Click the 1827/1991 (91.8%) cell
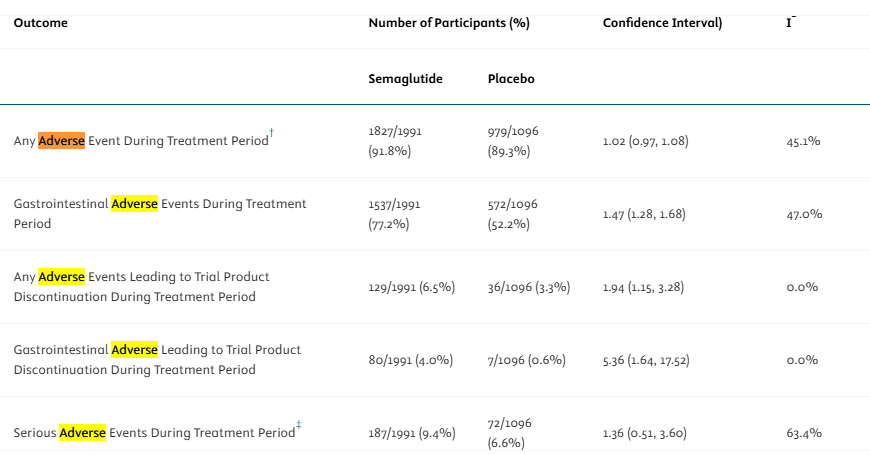The height and width of the screenshot is (455, 870). (394, 141)
